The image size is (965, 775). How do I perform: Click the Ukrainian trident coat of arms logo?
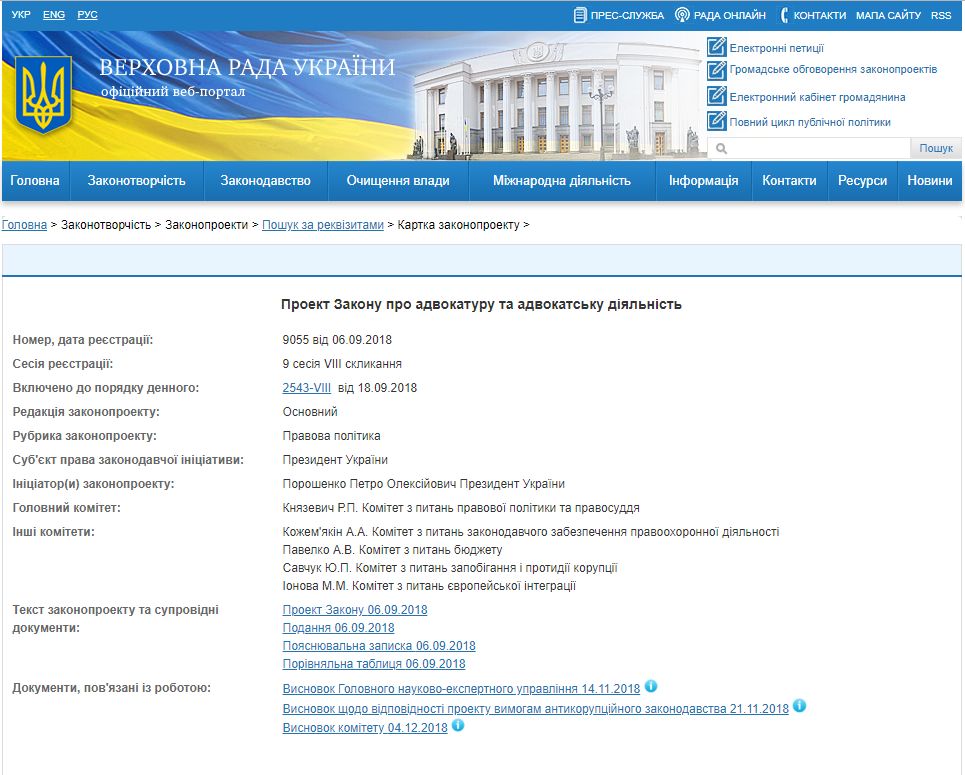click(43, 95)
